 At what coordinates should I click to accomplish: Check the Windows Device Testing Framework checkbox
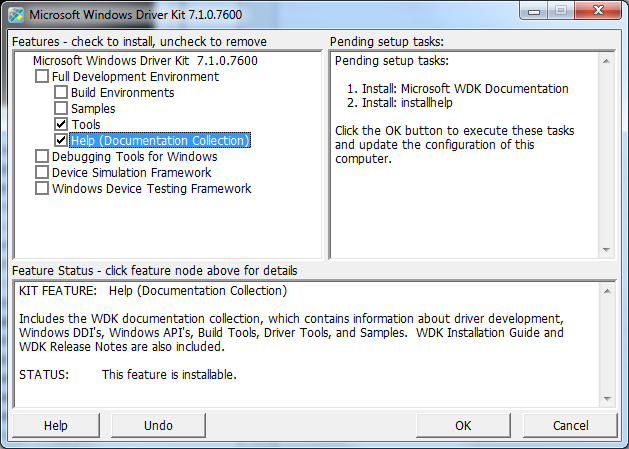[41, 189]
